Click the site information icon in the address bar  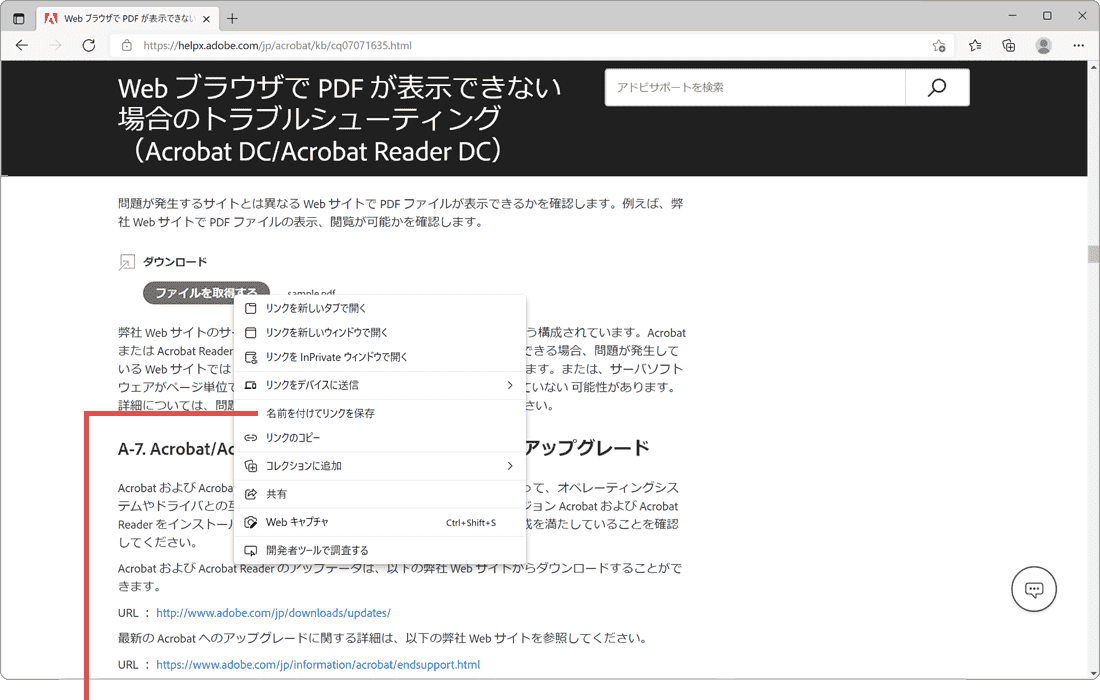point(126,45)
